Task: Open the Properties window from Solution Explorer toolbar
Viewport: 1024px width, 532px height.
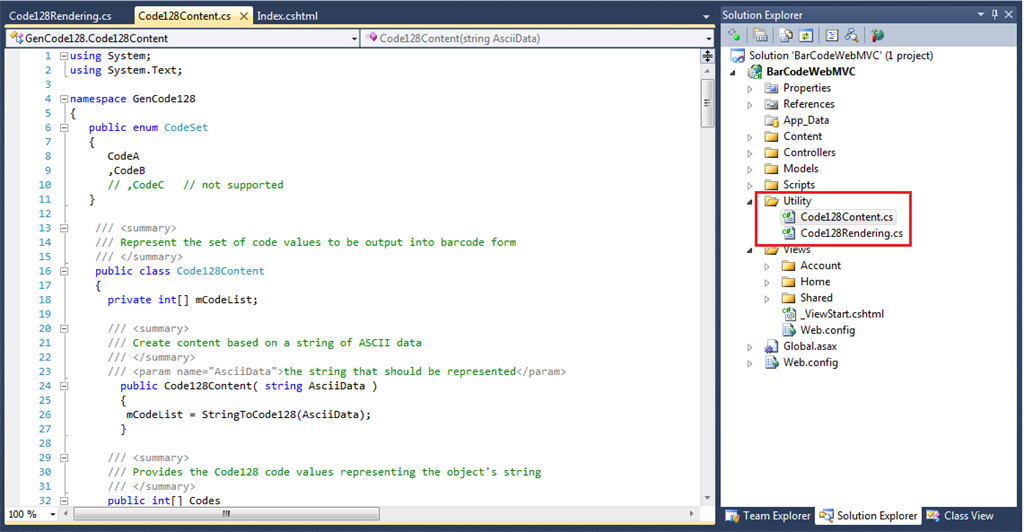Action: (761, 35)
